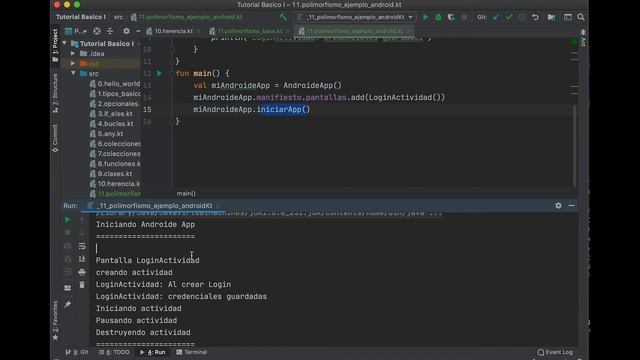The height and width of the screenshot is (360, 640).
Task: Switch to the 11.polimorfismo_base.kt editor tab
Action: pyautogui.click(x=249, y=31)
